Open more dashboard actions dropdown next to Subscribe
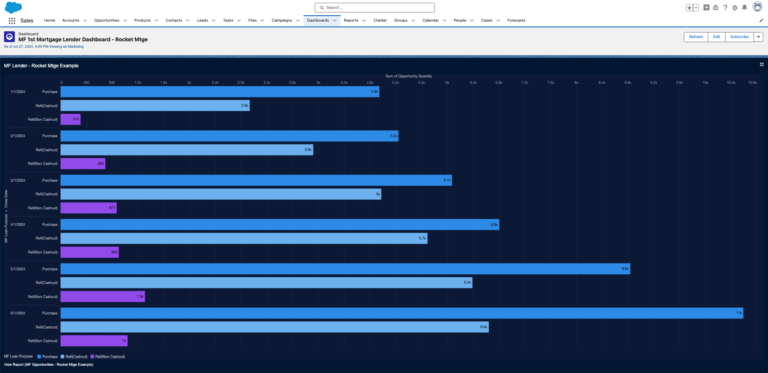This screenshot has width=768, height=373. (758, 37)
